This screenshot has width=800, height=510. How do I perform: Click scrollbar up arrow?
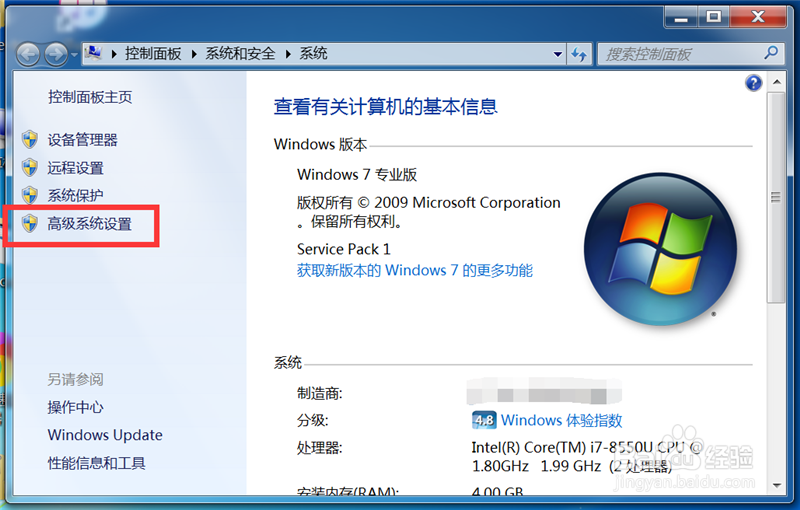(x=777, y=82)
